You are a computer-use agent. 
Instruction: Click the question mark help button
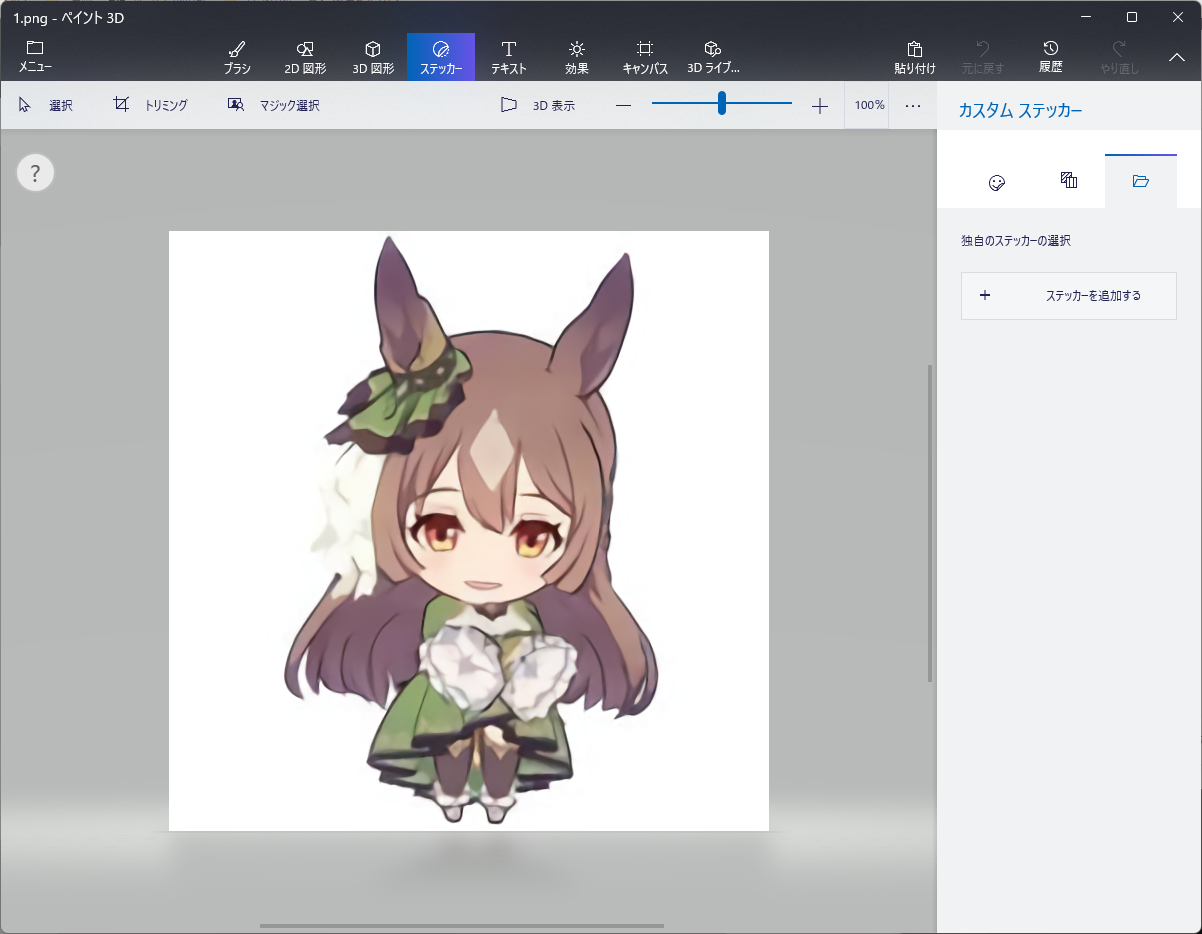pos(35,173)
